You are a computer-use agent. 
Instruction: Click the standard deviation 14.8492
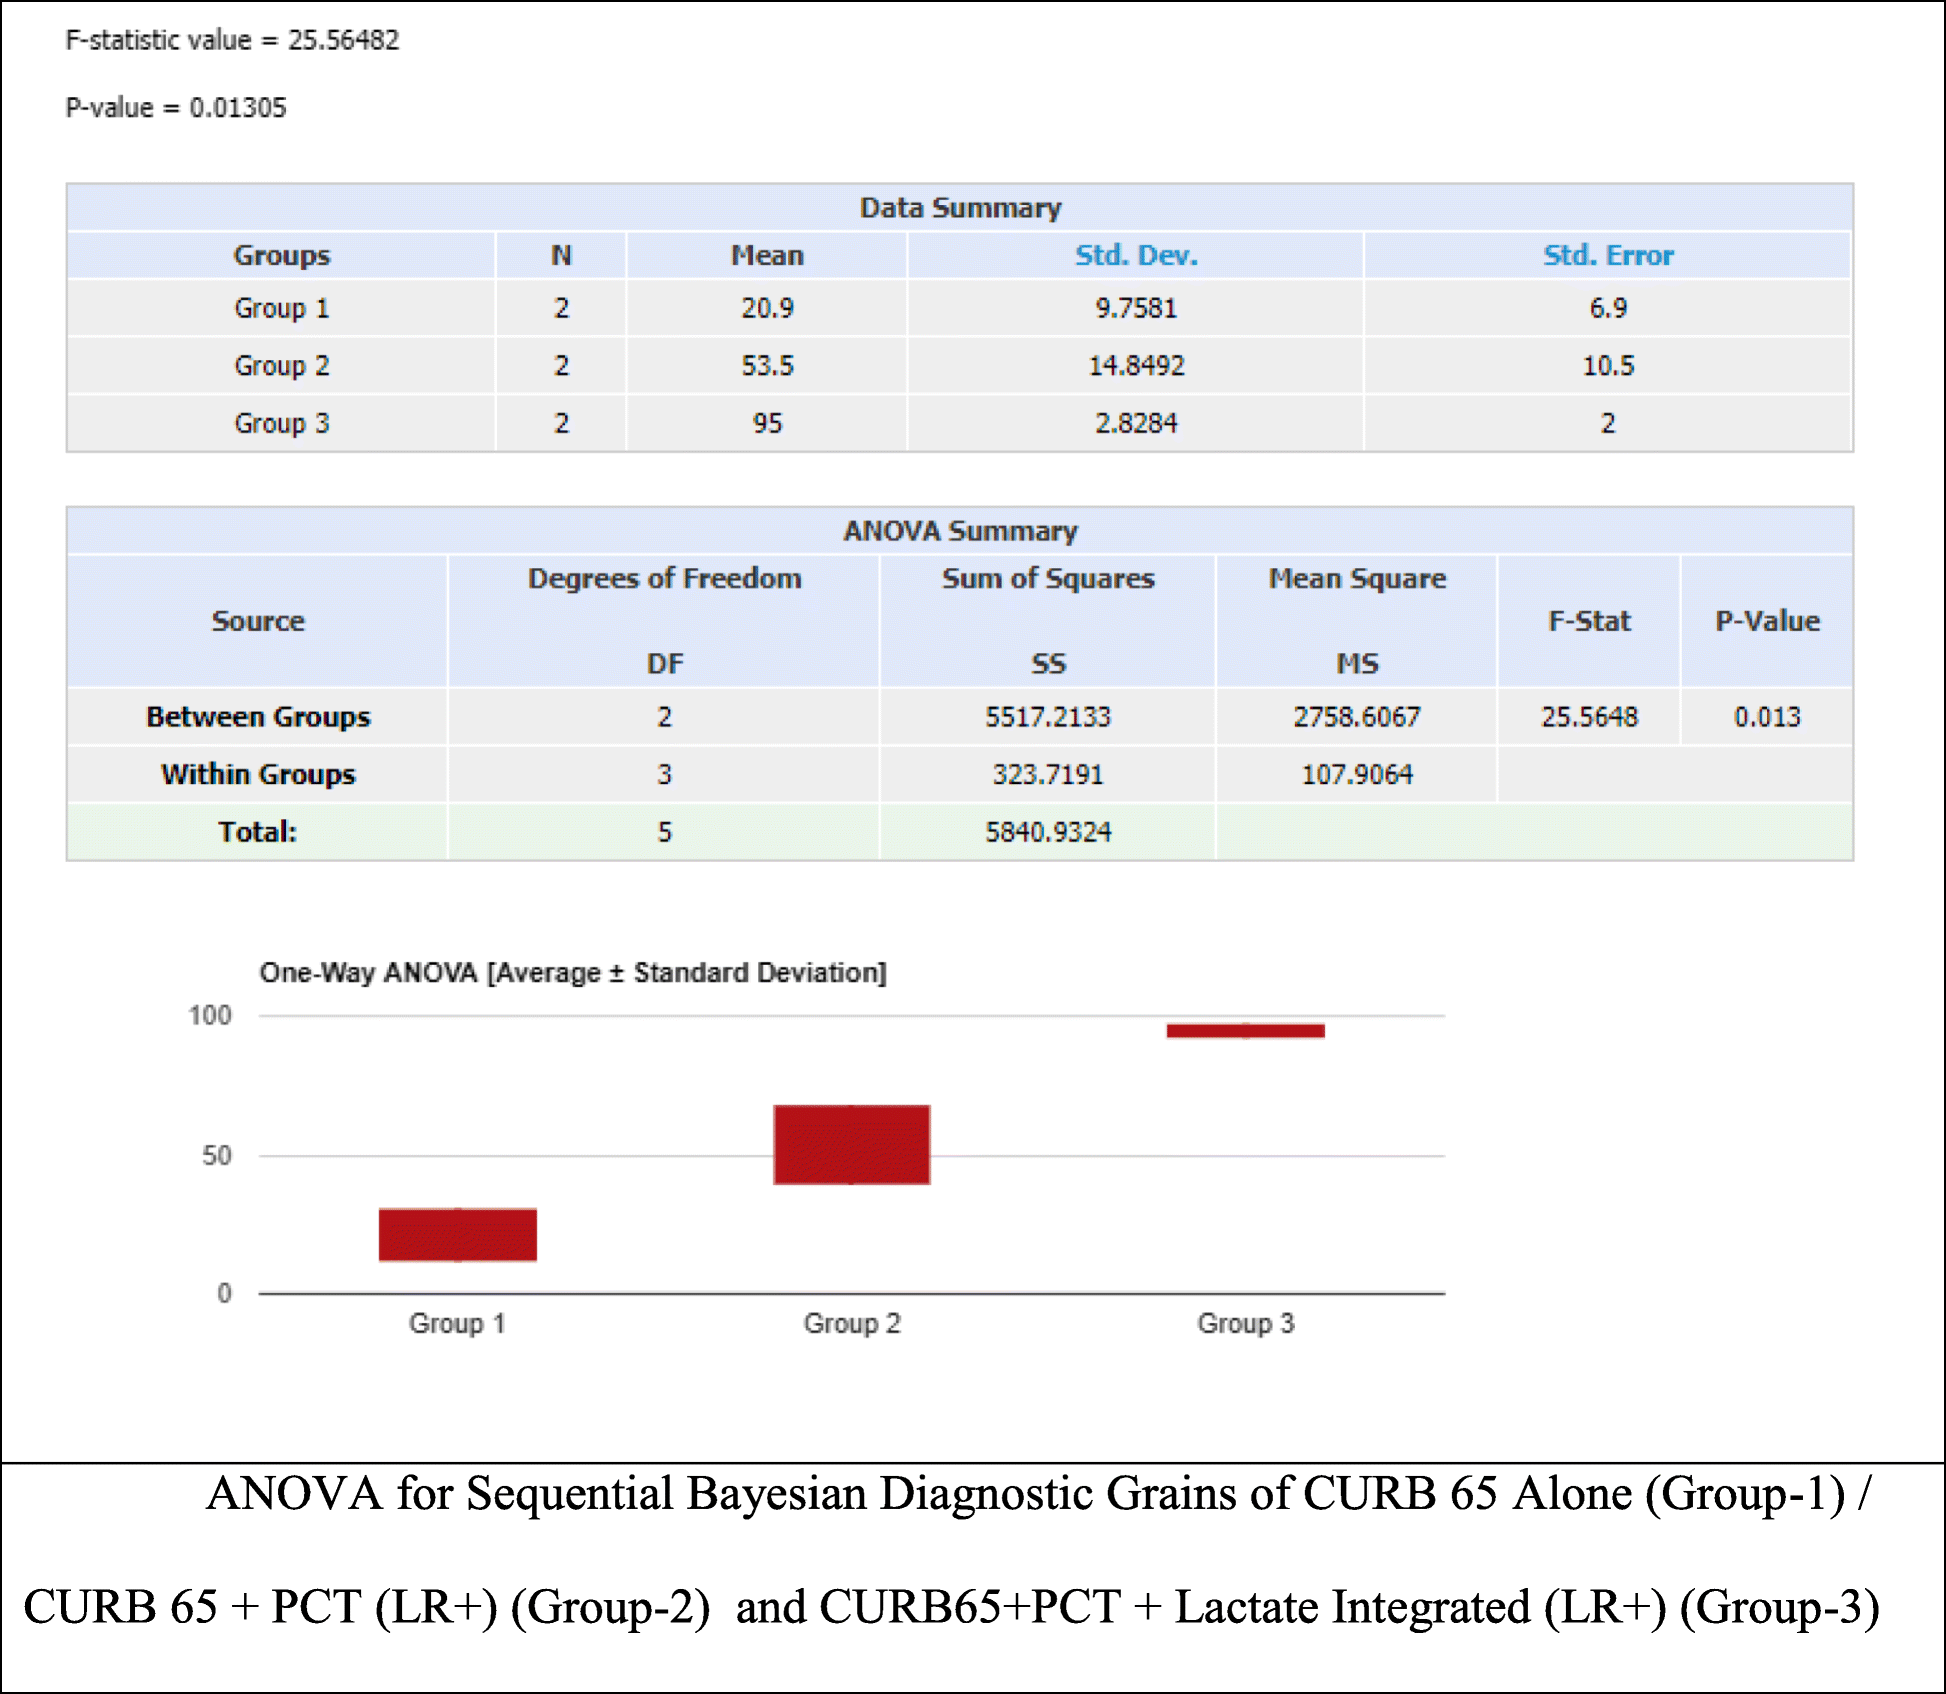1136,366
